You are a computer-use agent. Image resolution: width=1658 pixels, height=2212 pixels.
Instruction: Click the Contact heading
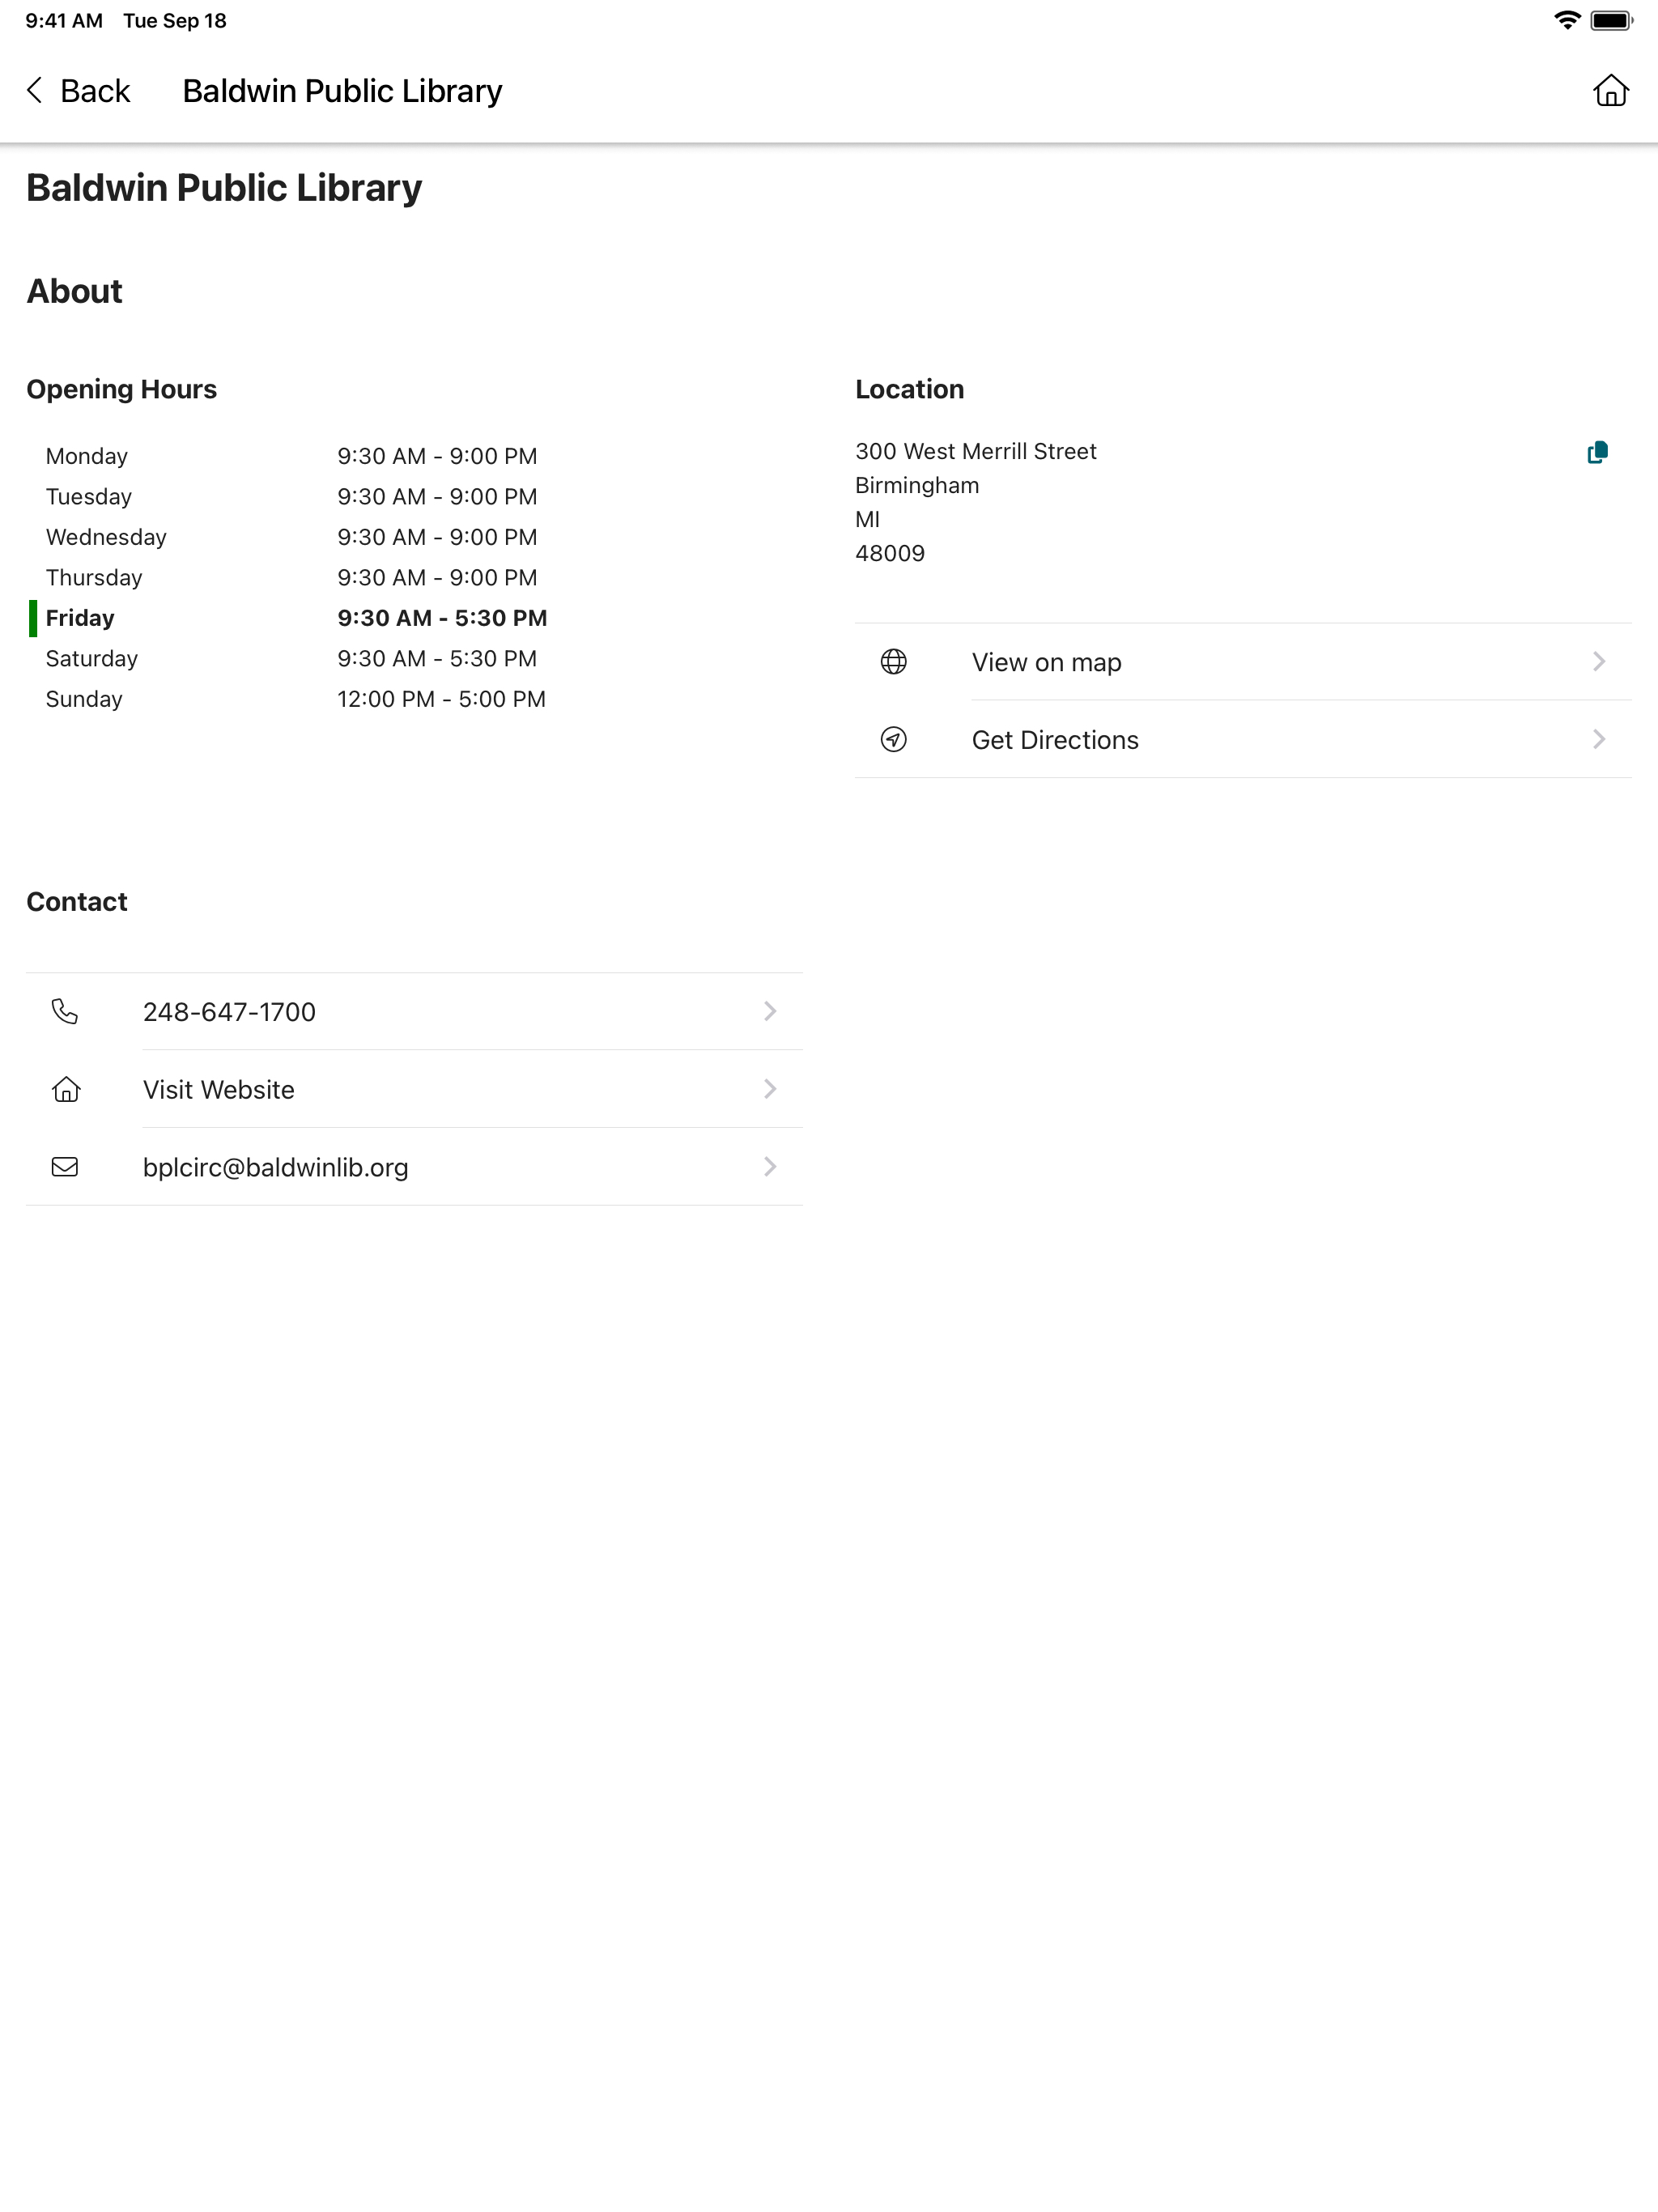pyautogui.click(x=77, y=902)
